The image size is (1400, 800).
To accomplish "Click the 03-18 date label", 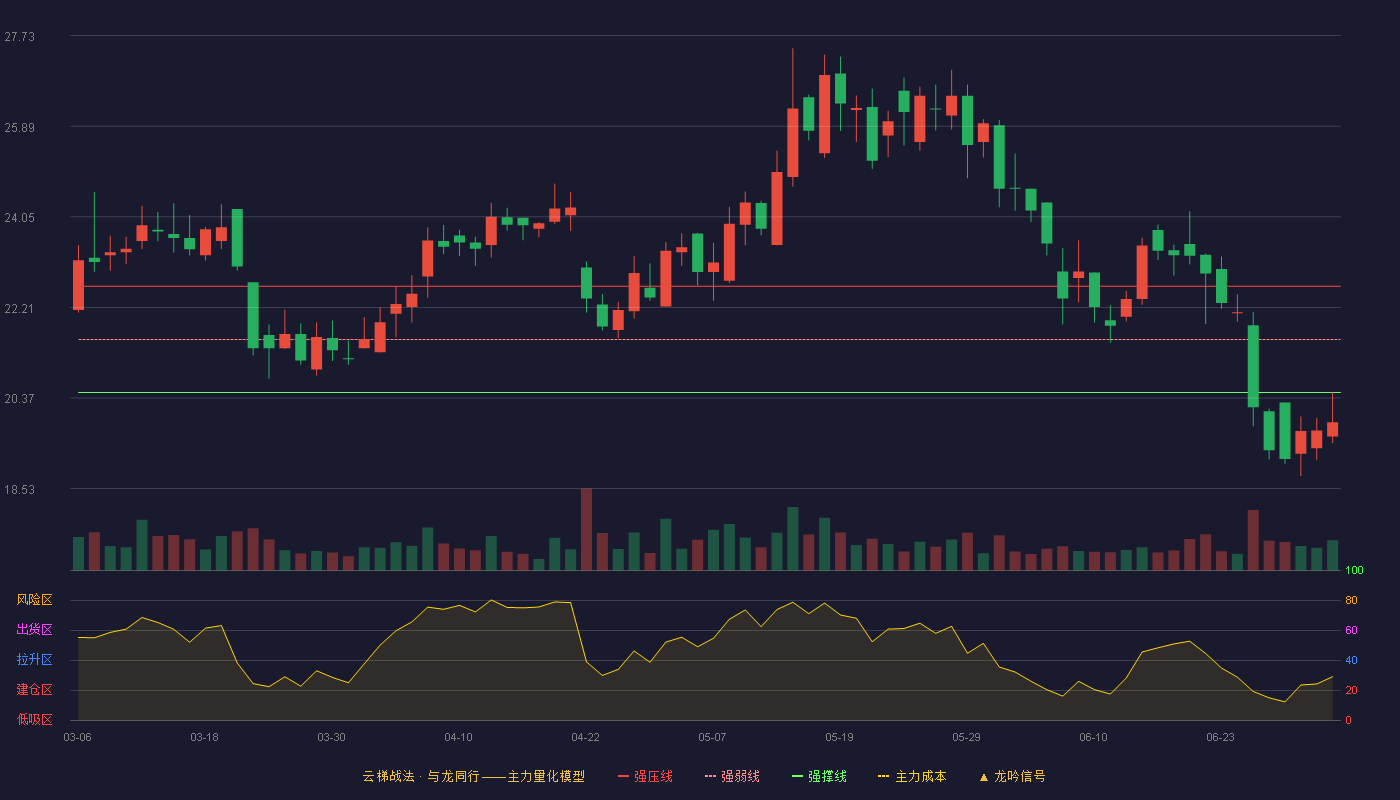I will pyautogui.click(x=205, y=737).
